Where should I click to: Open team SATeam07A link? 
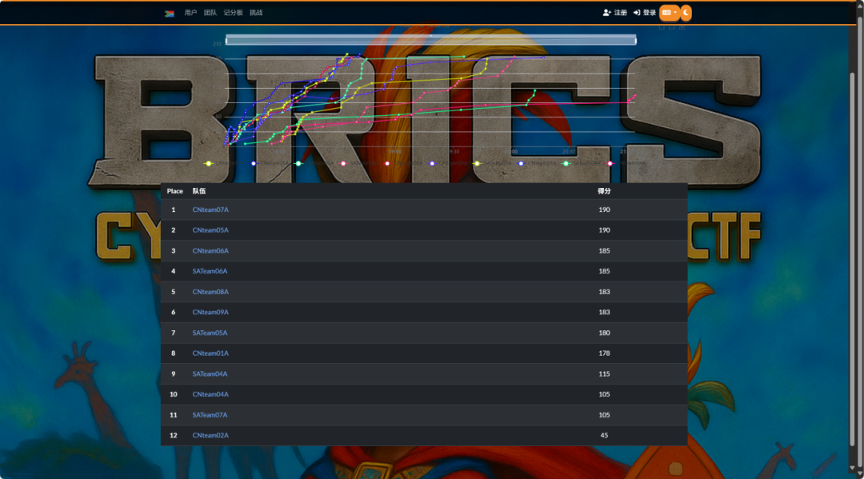pyautogui.click(x=209, y=415)
